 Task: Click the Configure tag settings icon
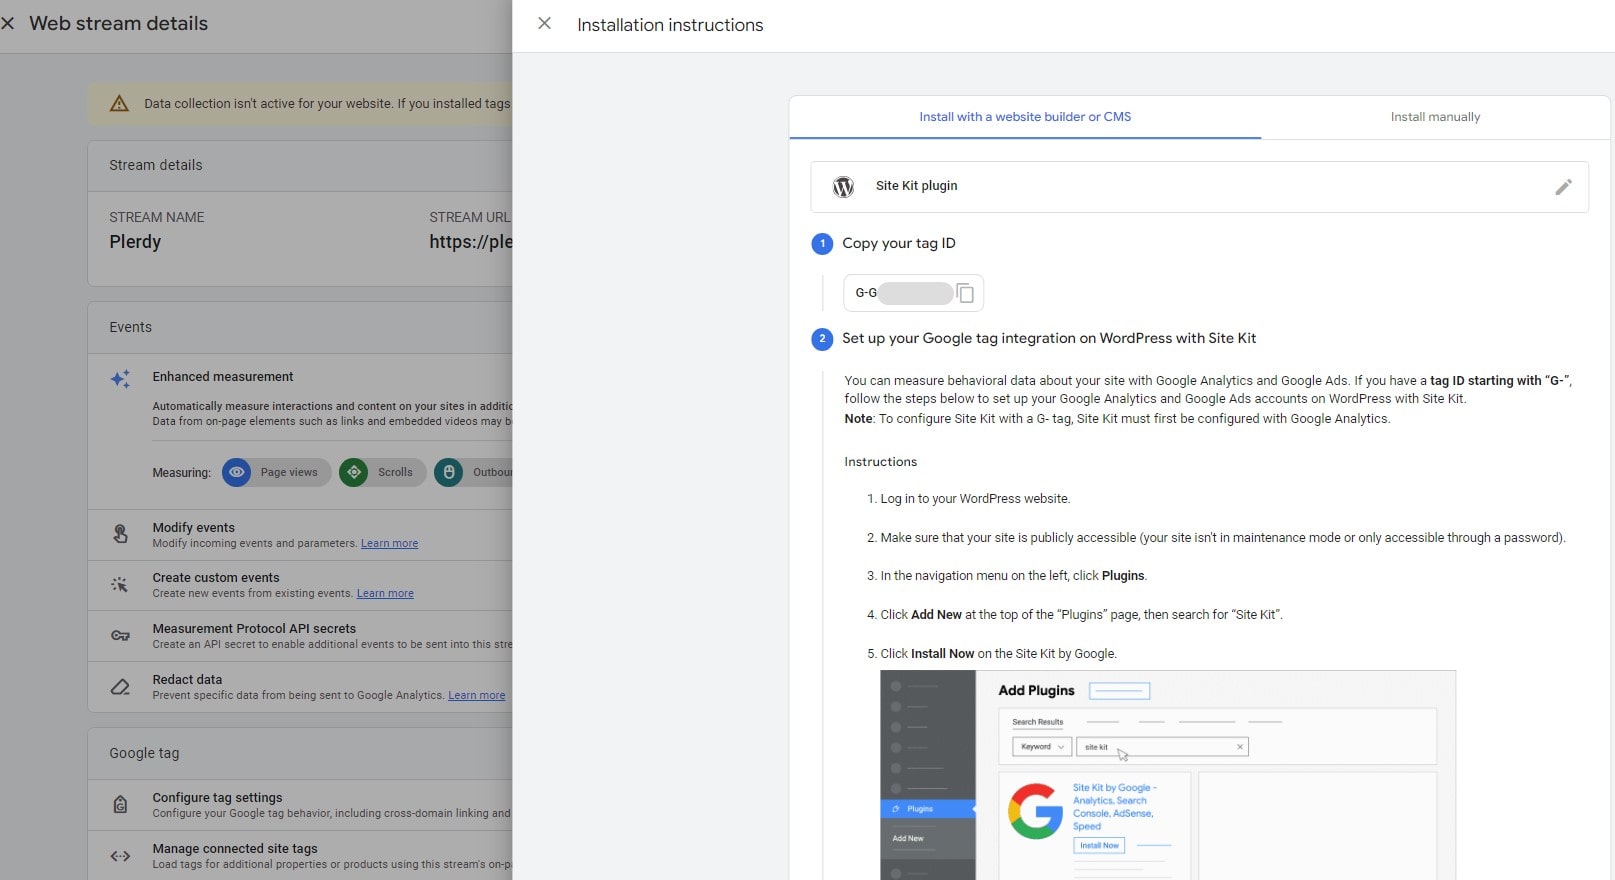coord(120,804)
